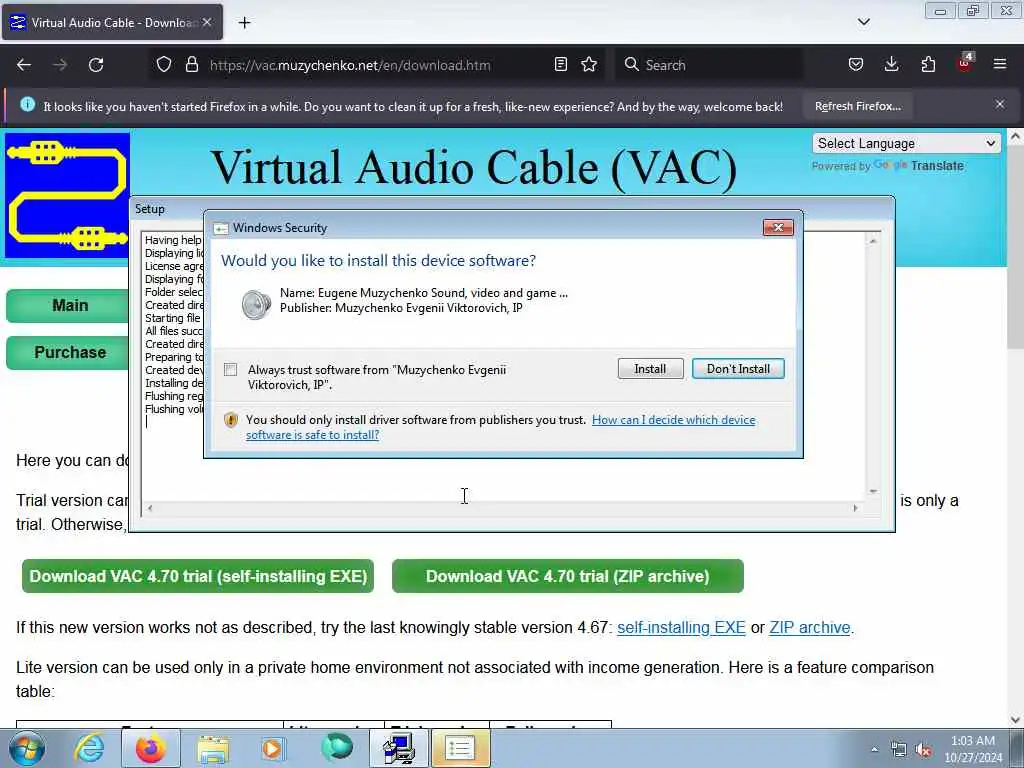Click Setup log scroll down arrow
Image resolution: width=1024 pixels, height=768 pixels.
click(x=872, y=491)
